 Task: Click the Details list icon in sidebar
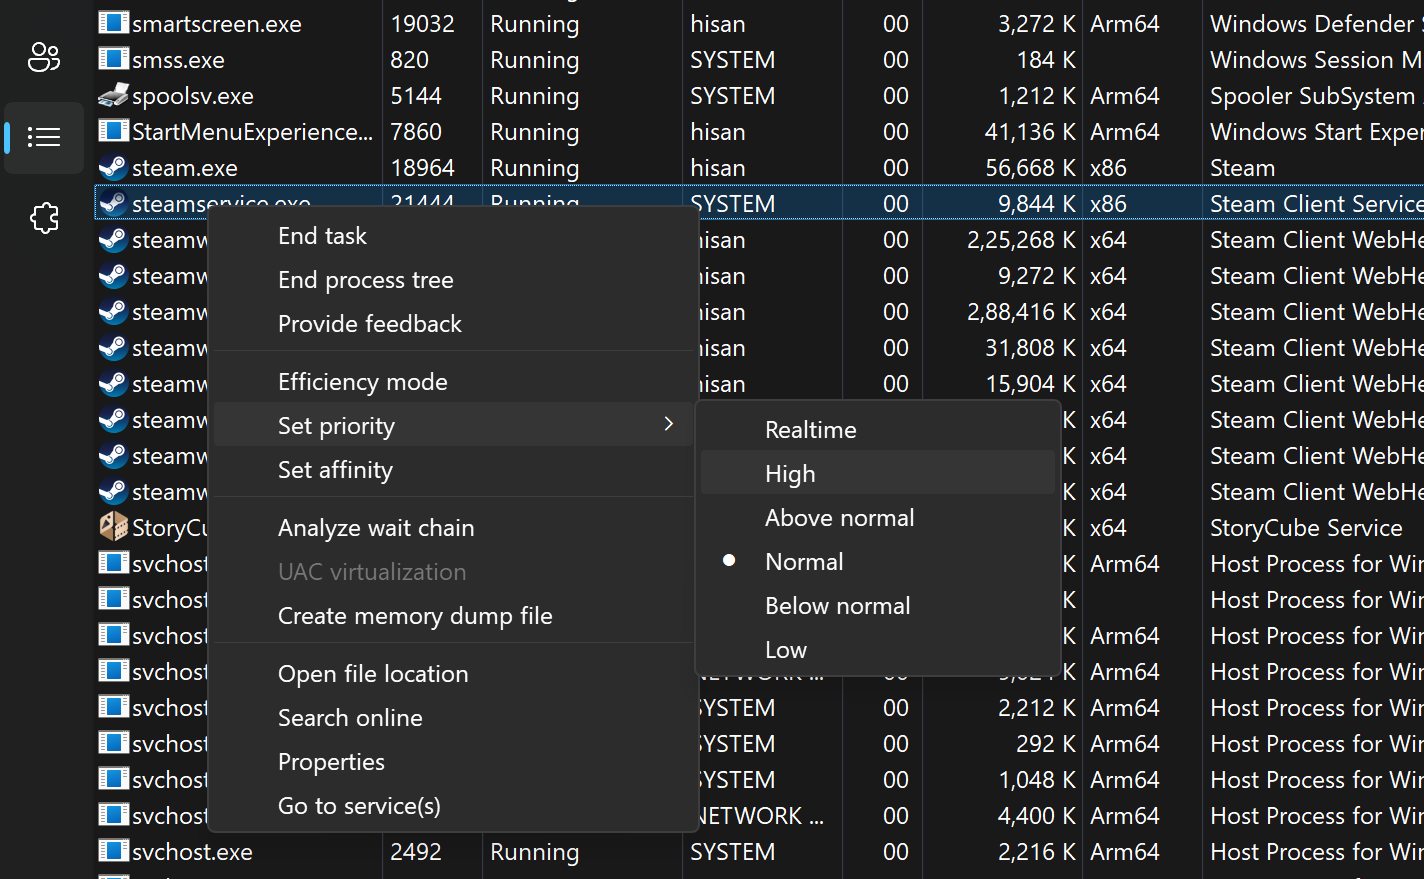point(44,137)
